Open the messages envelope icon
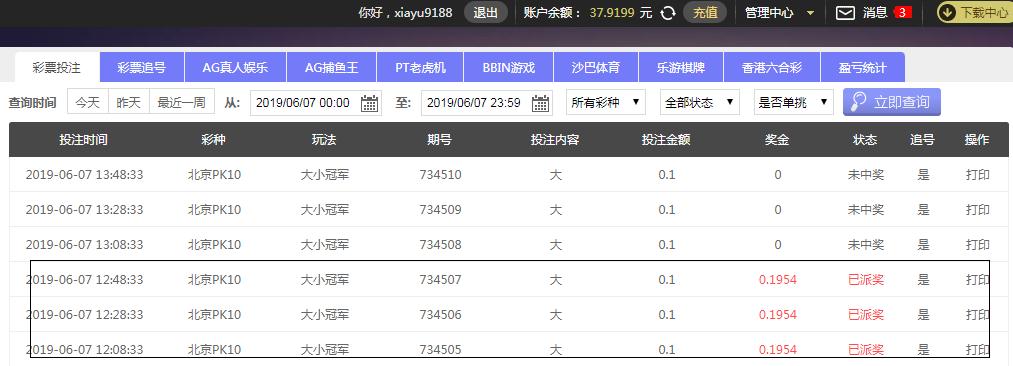Screen dimensions: 1013x366 [x=845, y=13]
